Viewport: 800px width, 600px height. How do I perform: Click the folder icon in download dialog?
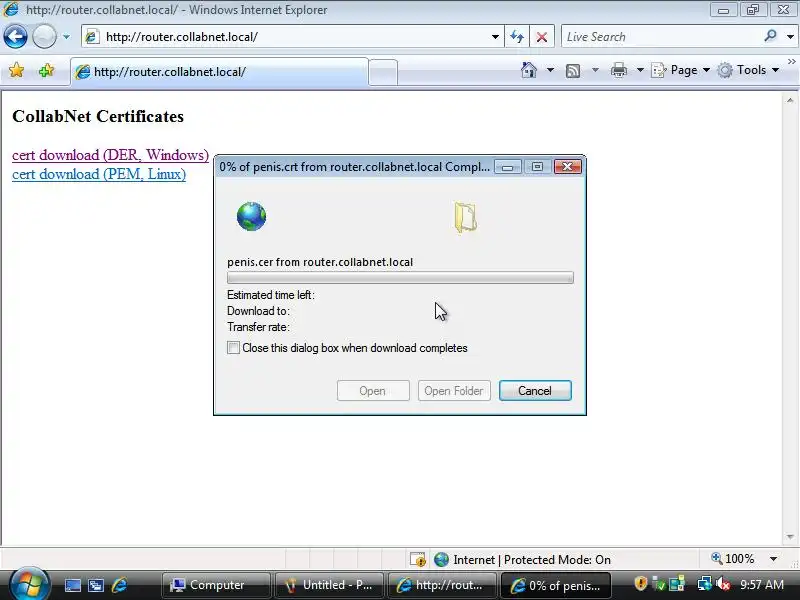[x=465, y=218]
